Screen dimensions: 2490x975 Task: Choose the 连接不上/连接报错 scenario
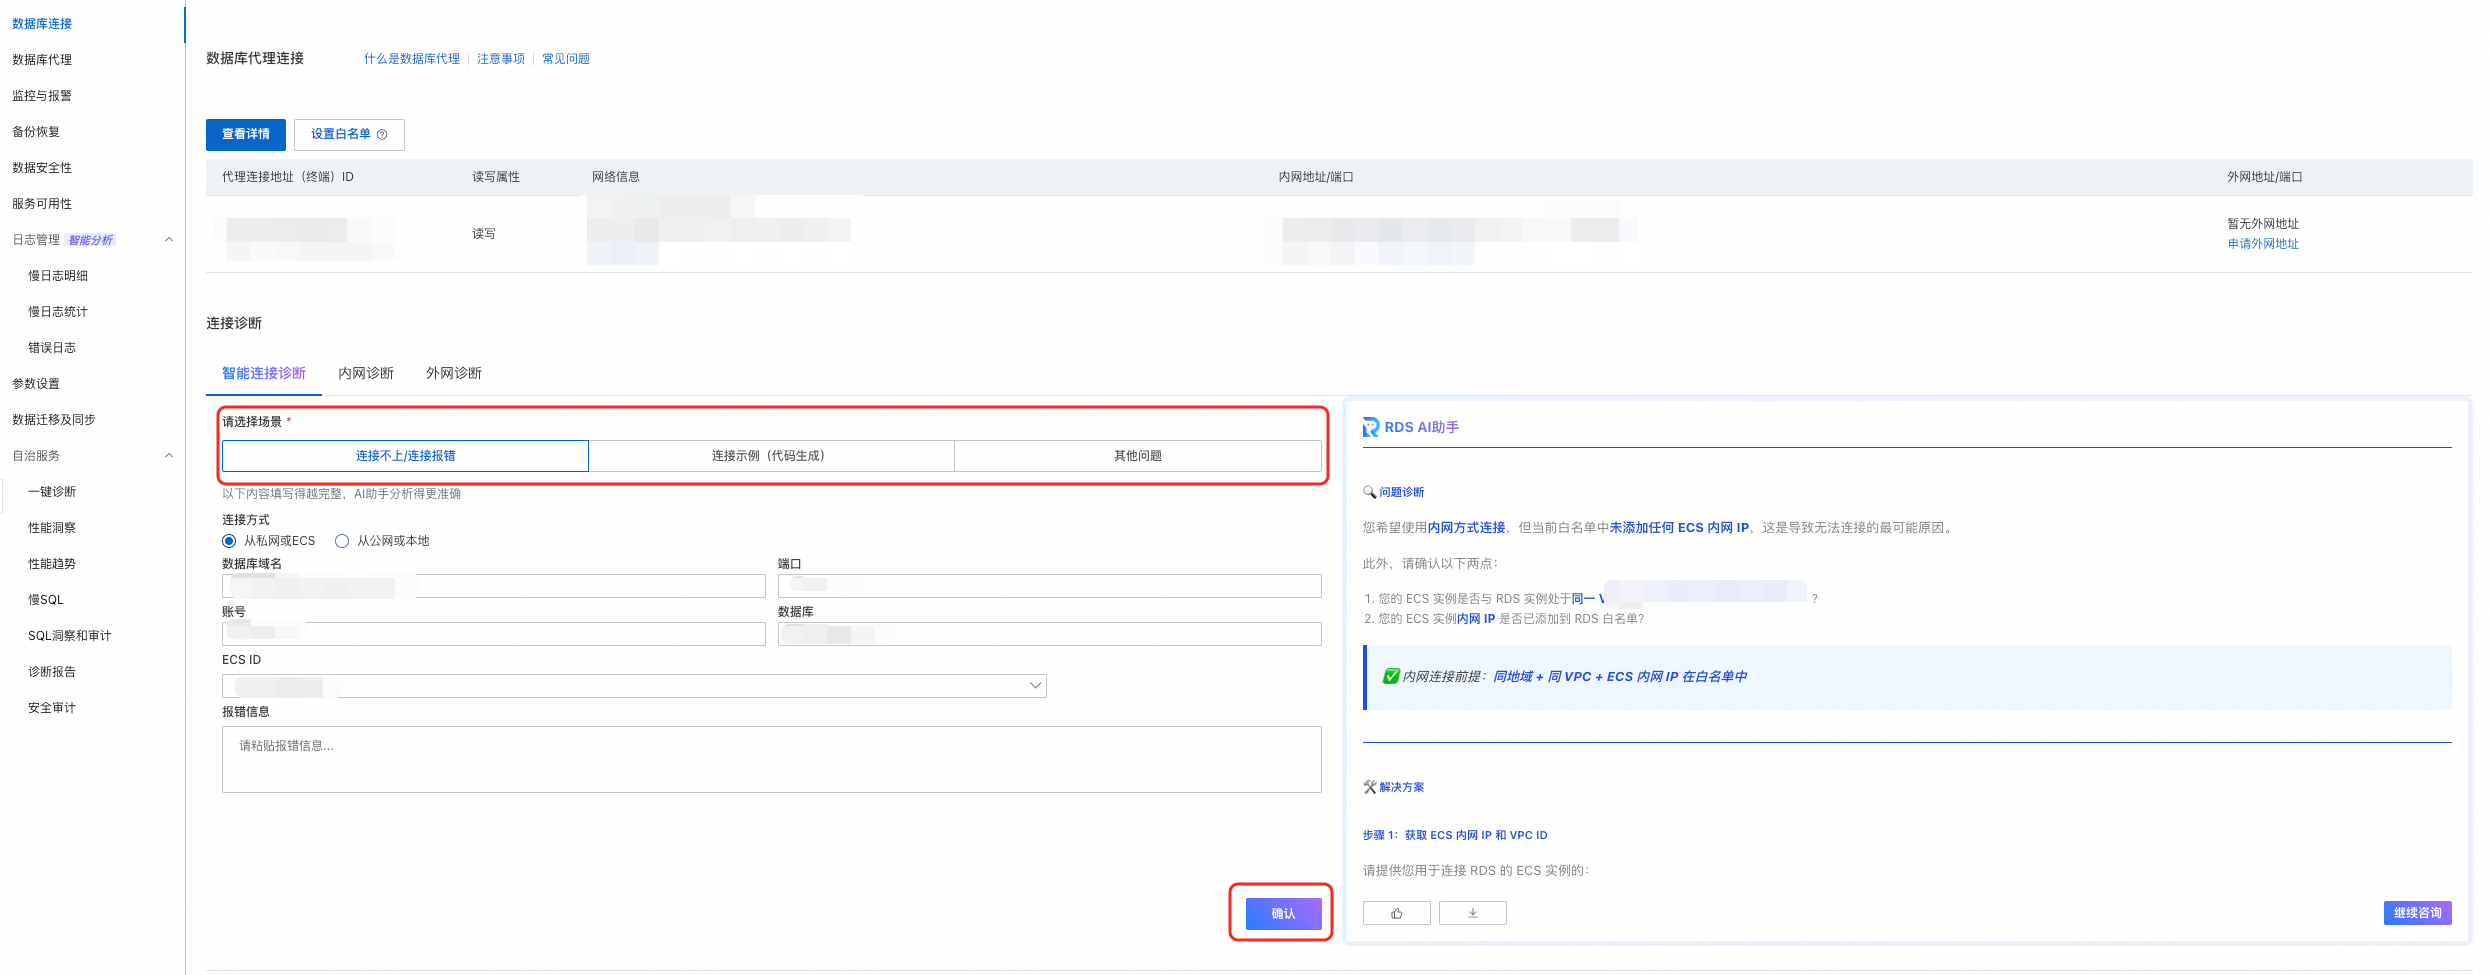pos(405,456)
